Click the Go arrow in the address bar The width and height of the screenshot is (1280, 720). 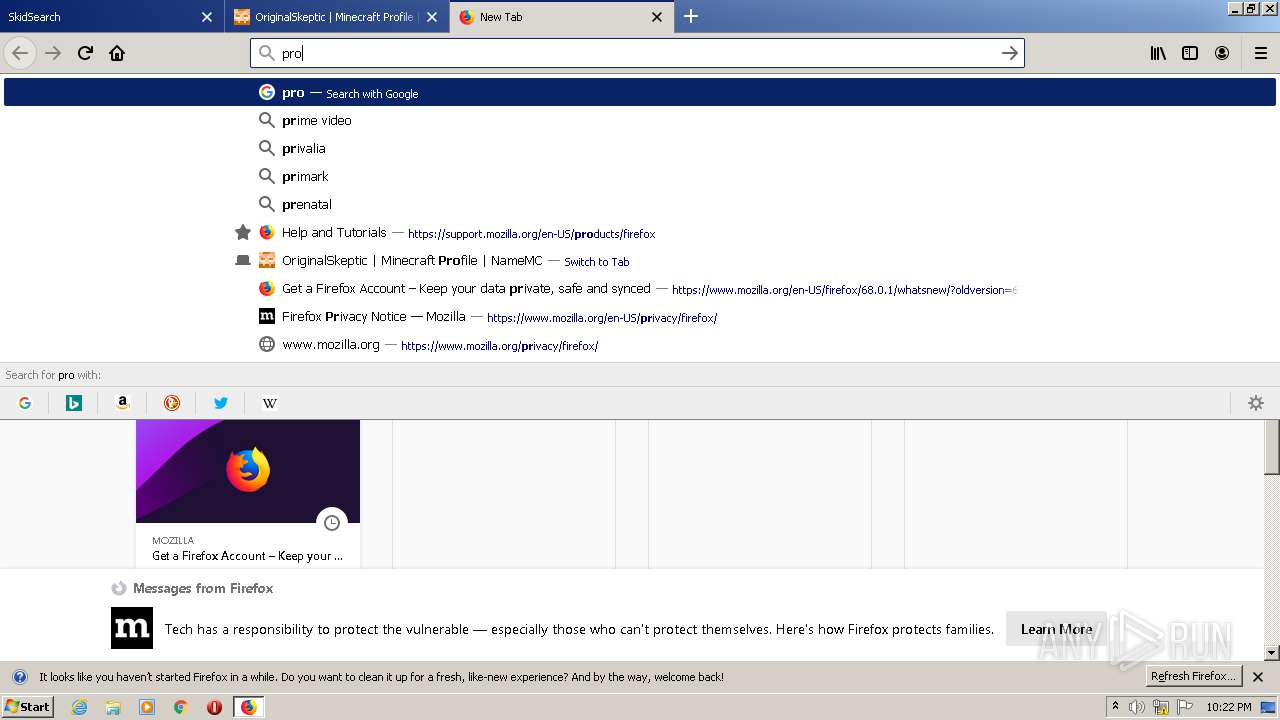1010,53
